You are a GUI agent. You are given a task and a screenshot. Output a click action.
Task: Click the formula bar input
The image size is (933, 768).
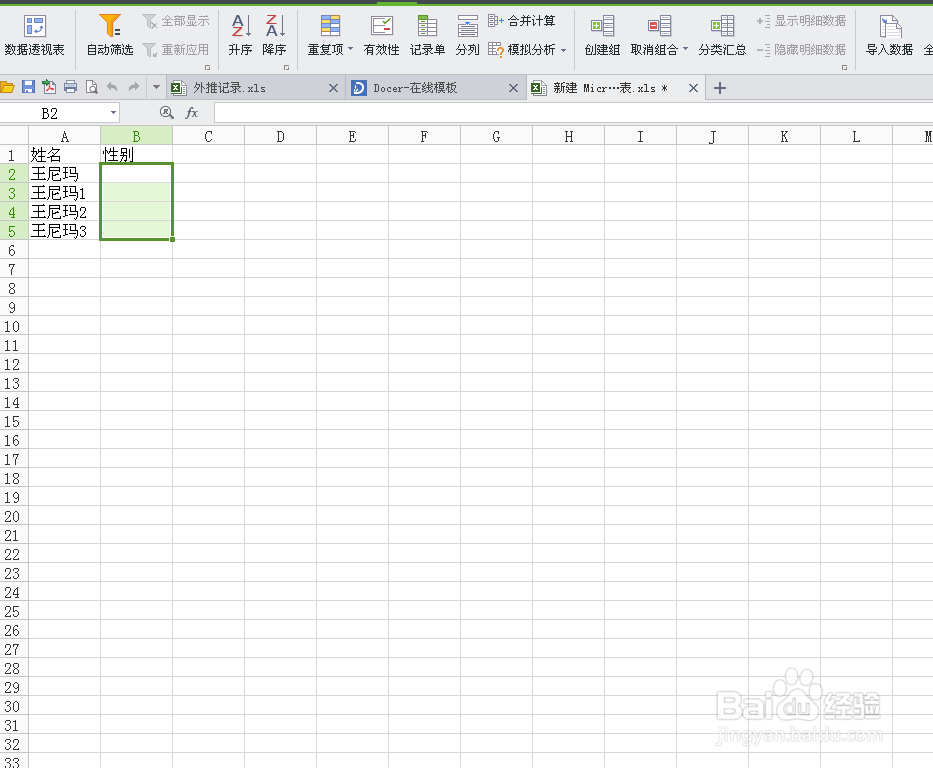click(x=573, y=113)
